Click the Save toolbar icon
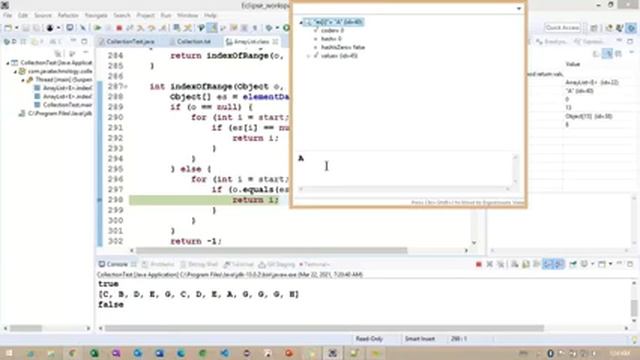The height and width of the screenshot is (360, 640). coord(26,28)
